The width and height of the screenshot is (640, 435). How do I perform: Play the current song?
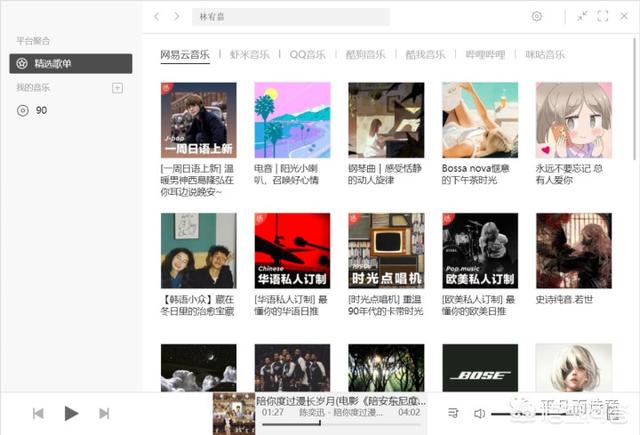71,413
